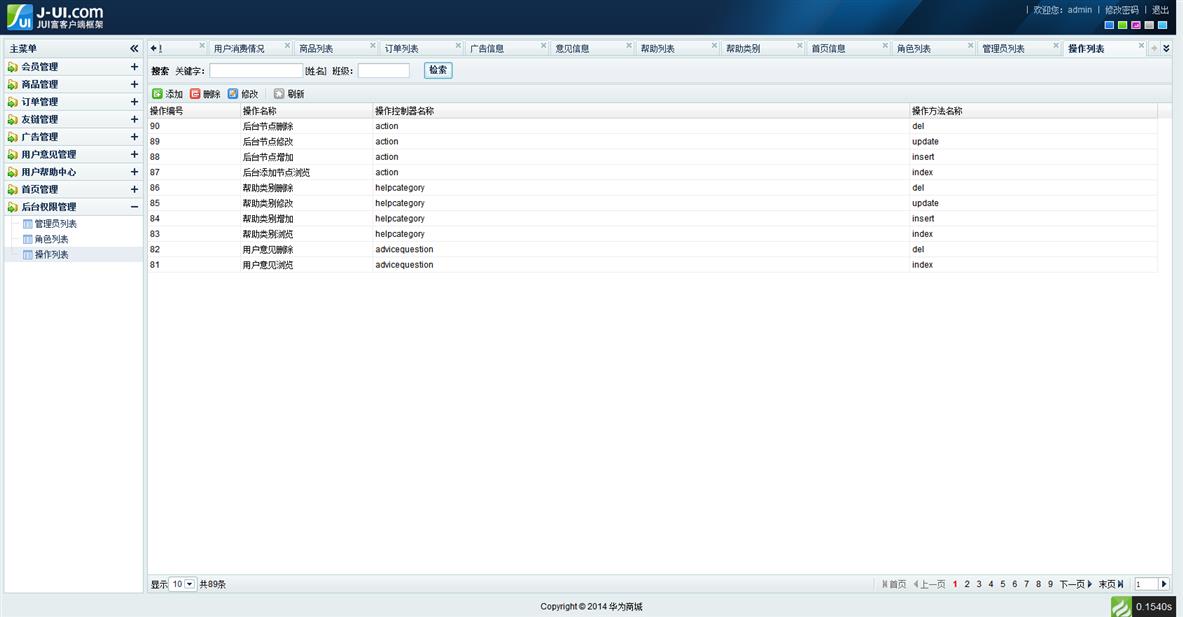Switch to the 商品列表 tab
The width and height of the screenshot is (1183, 617).
(x=316, y=48)
